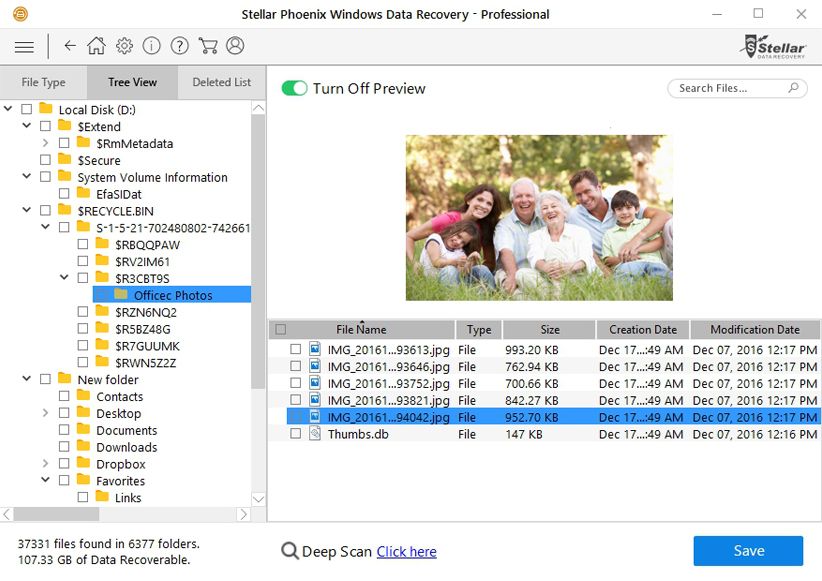
Task: Click the Thumbs.db file icon
Action: point(315,434)
